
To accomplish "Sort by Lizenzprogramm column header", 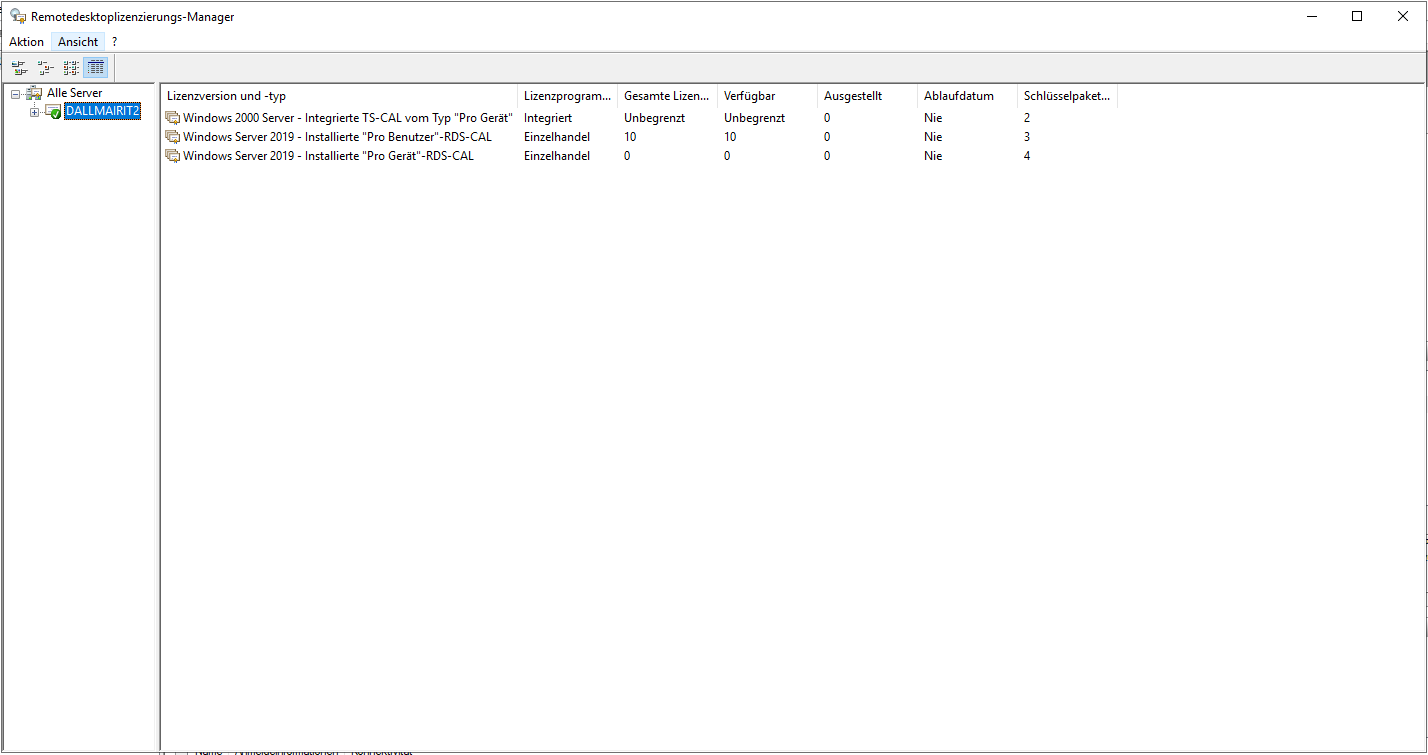I will [567, 96].
